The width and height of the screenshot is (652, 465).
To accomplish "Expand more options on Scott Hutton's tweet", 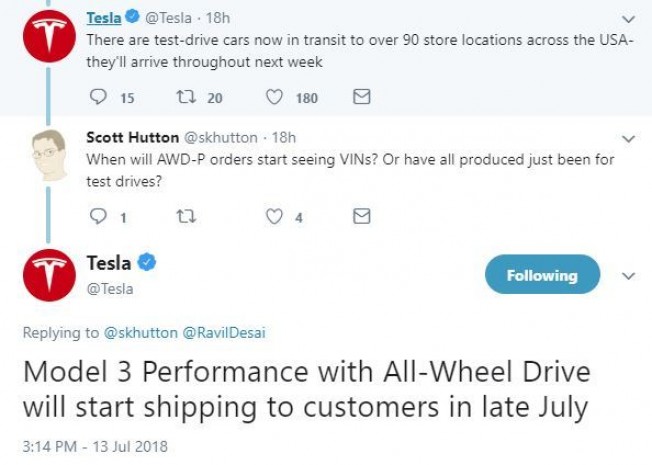I will [x=628, y=139].
